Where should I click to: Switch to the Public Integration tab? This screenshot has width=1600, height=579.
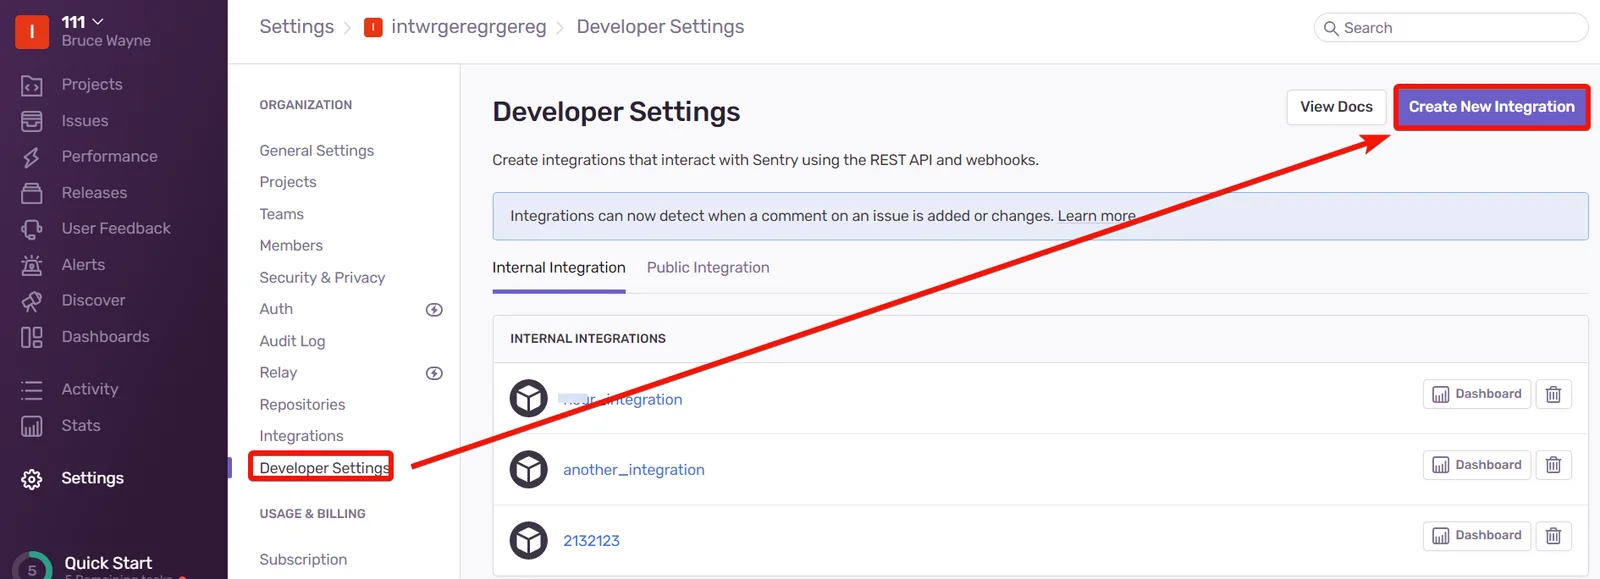[x=708, y=268]
